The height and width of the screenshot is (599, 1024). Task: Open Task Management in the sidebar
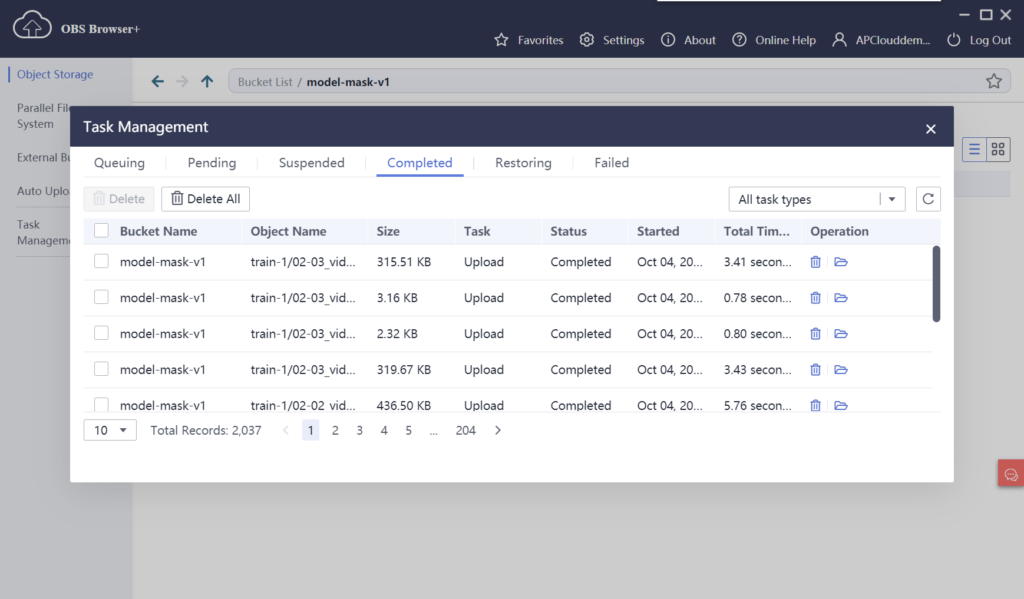tap(42, 232)
